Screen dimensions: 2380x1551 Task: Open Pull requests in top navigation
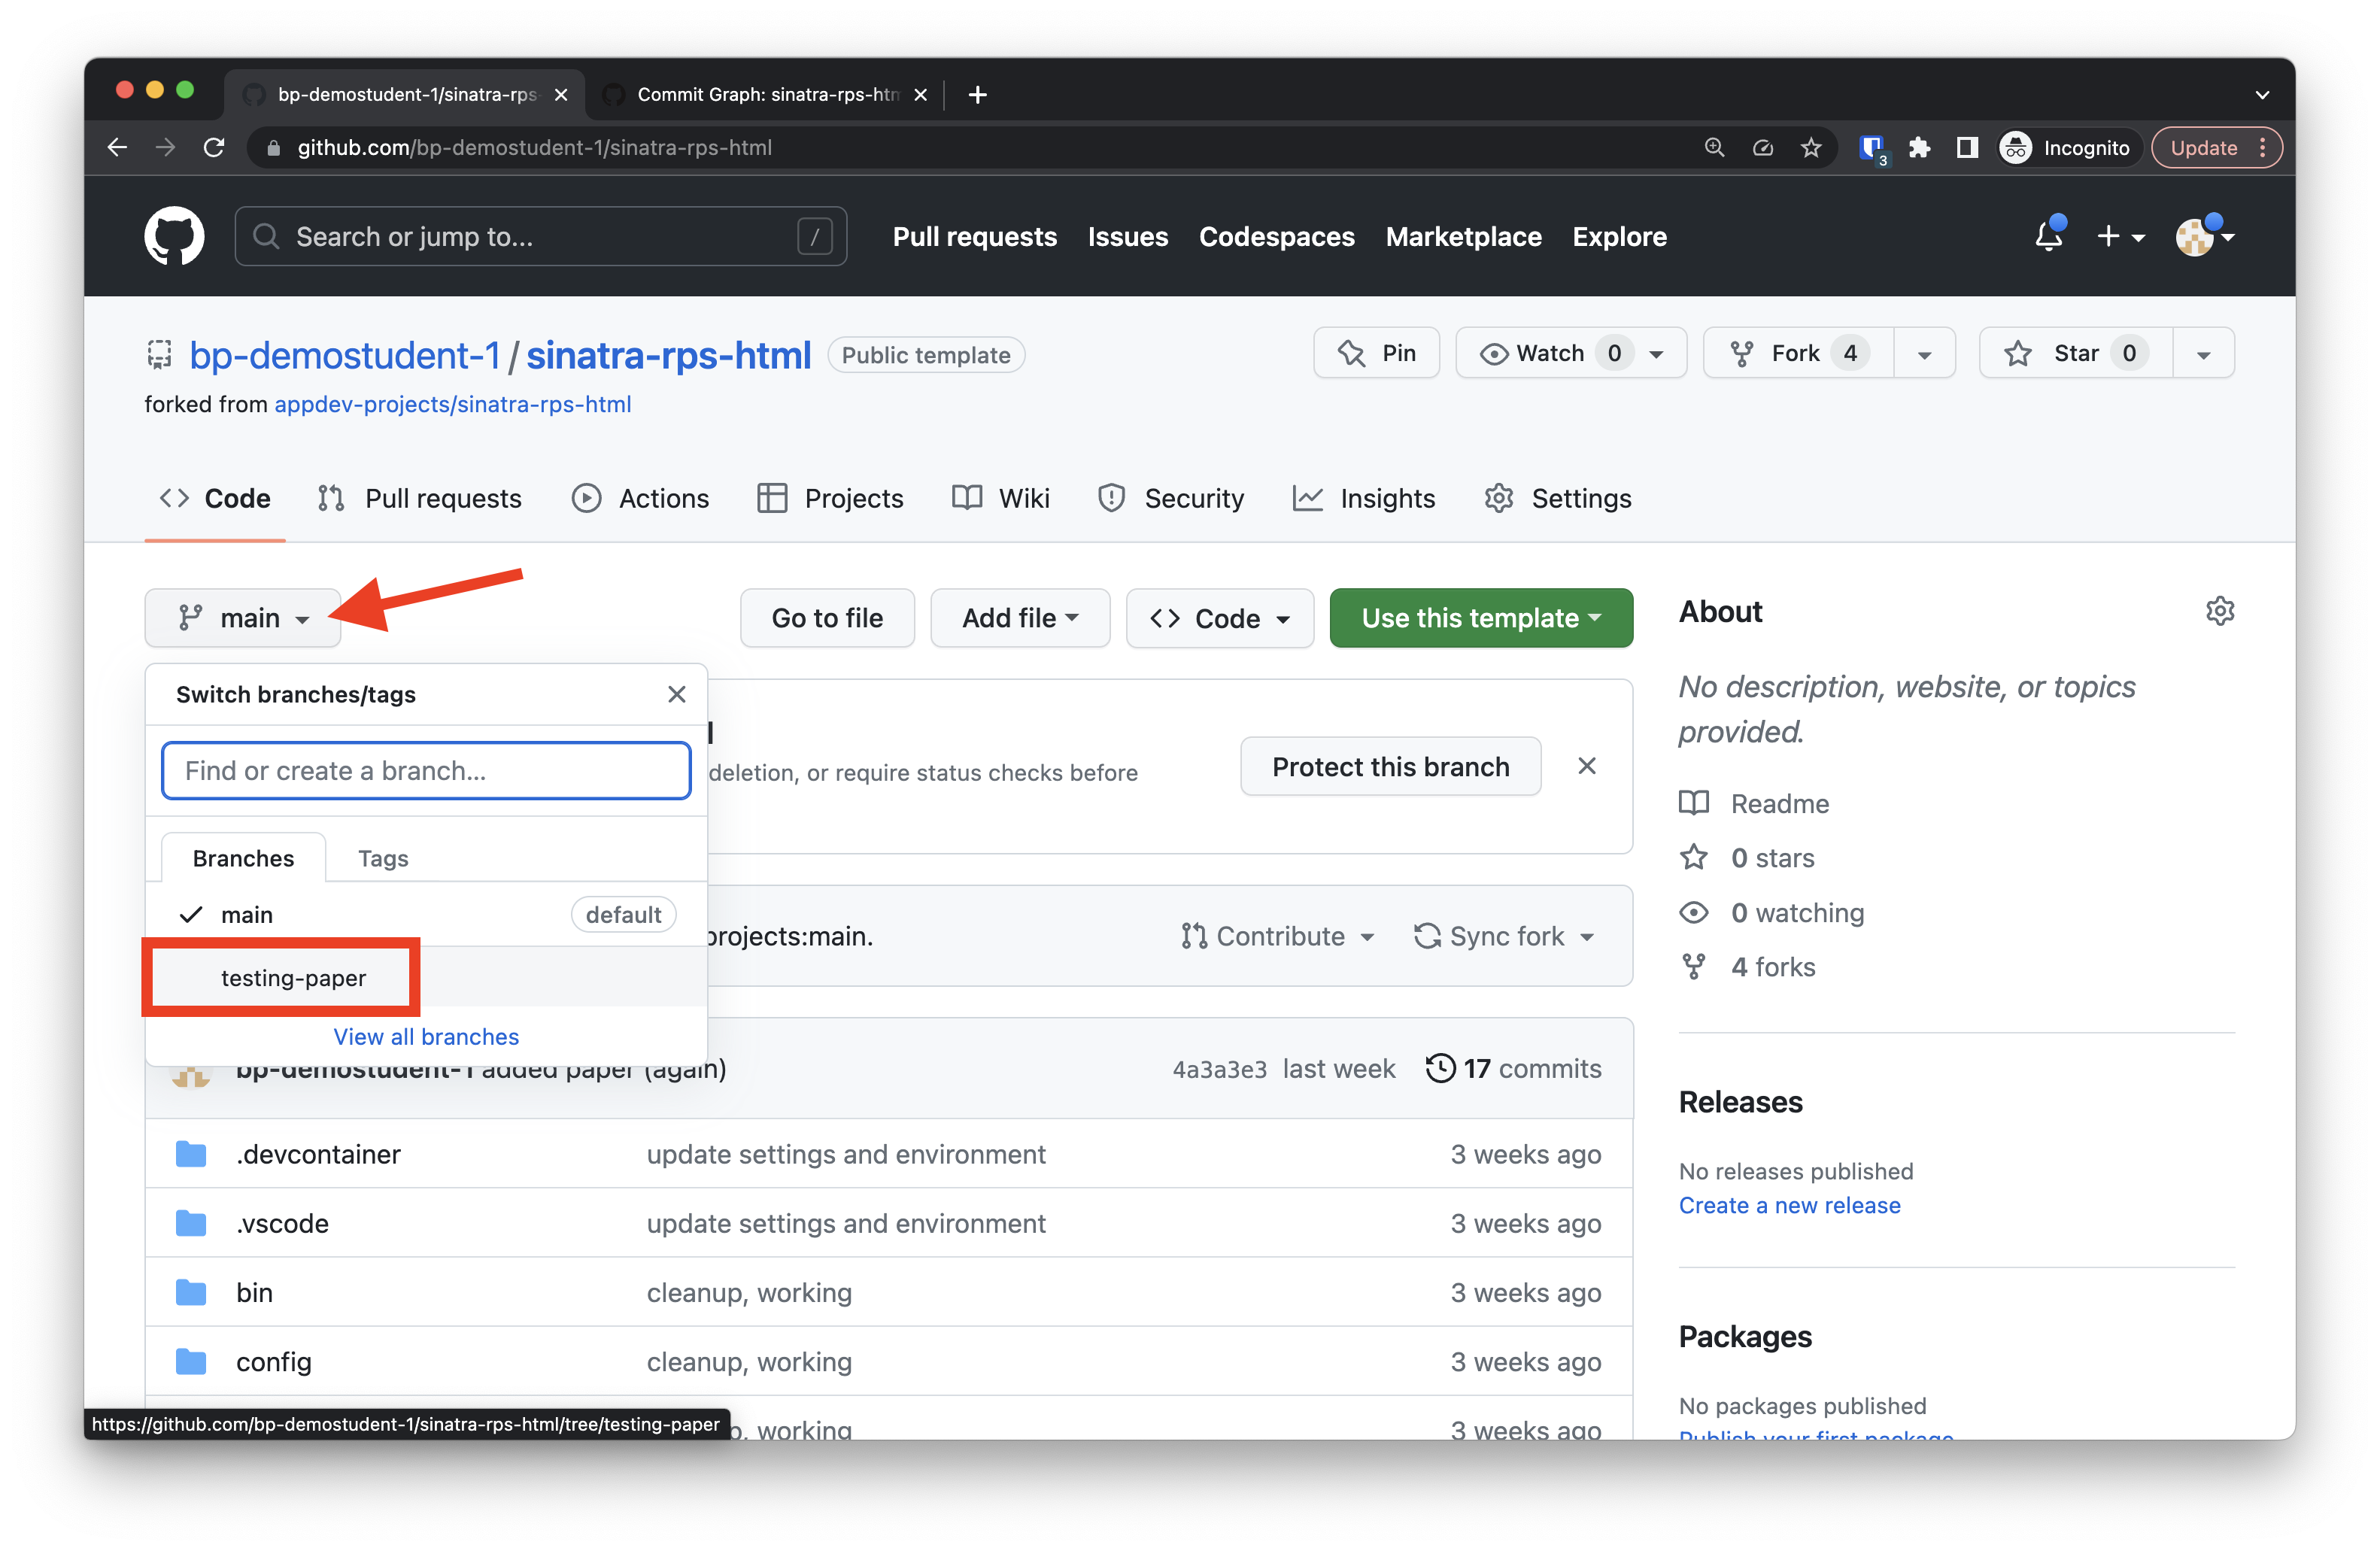click(974, 236)
